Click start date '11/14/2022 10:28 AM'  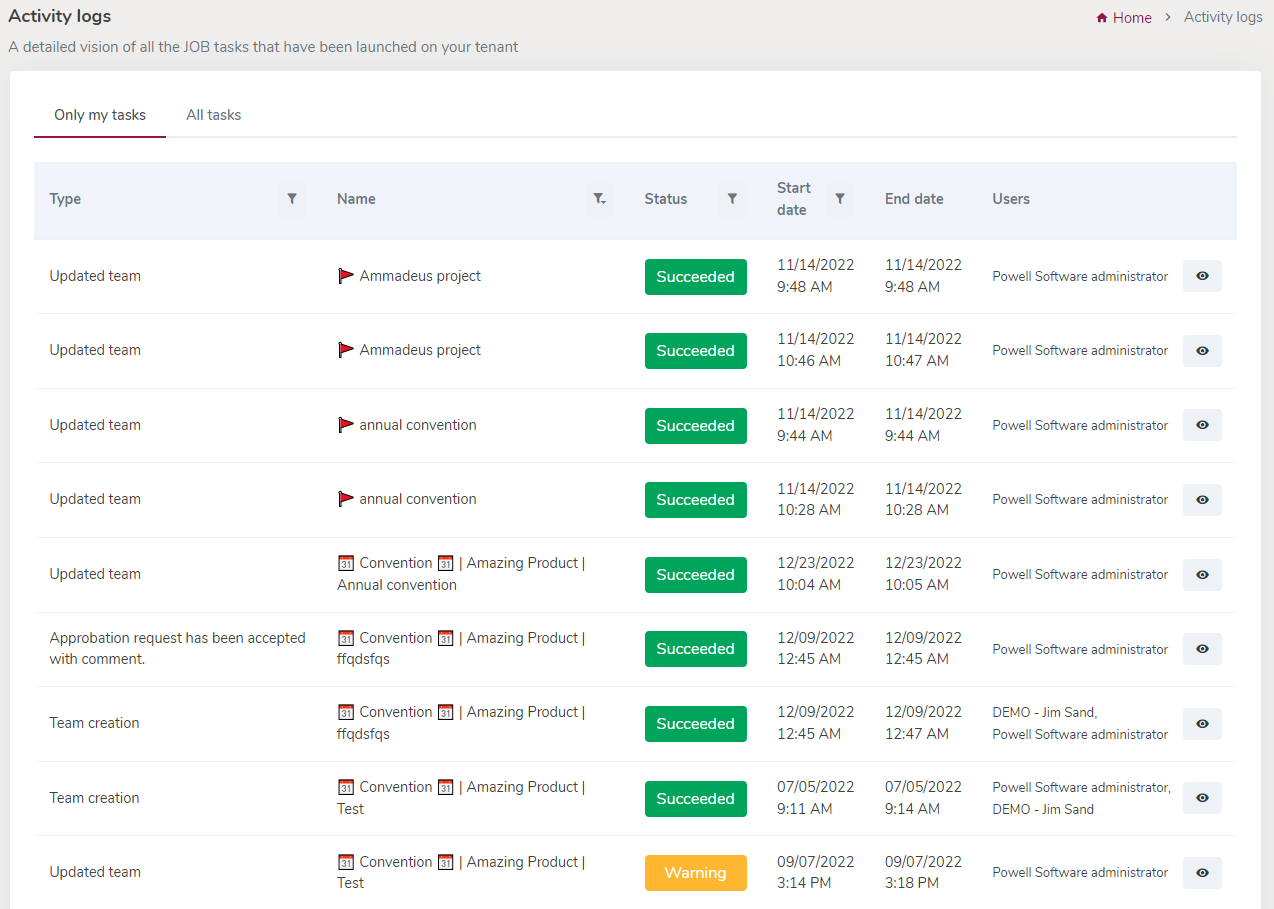point(816,499)
